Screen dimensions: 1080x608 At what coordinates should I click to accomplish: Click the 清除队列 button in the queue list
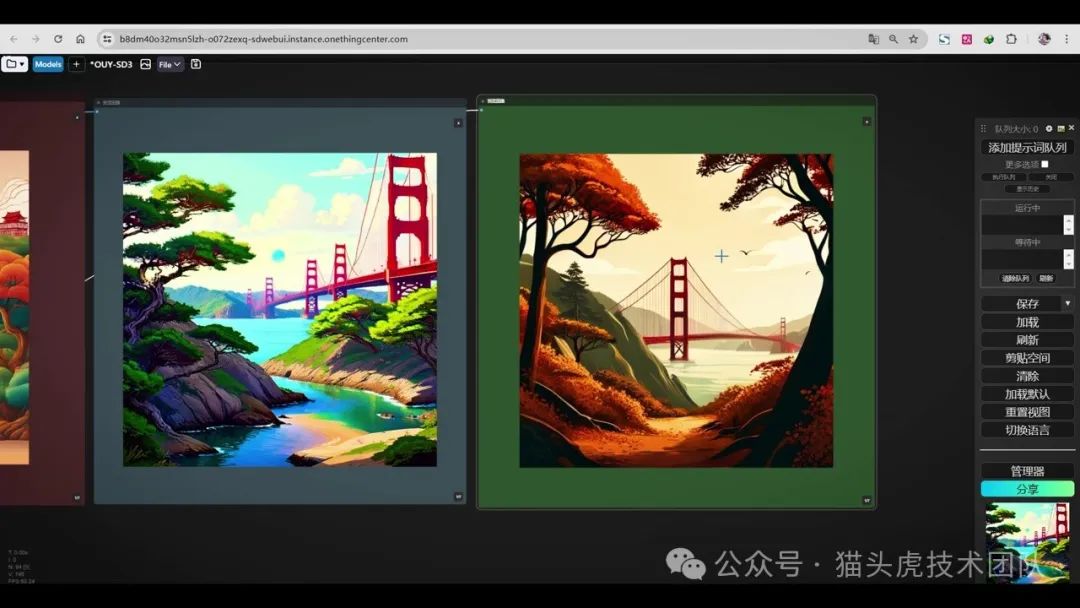click(1015, 278)
